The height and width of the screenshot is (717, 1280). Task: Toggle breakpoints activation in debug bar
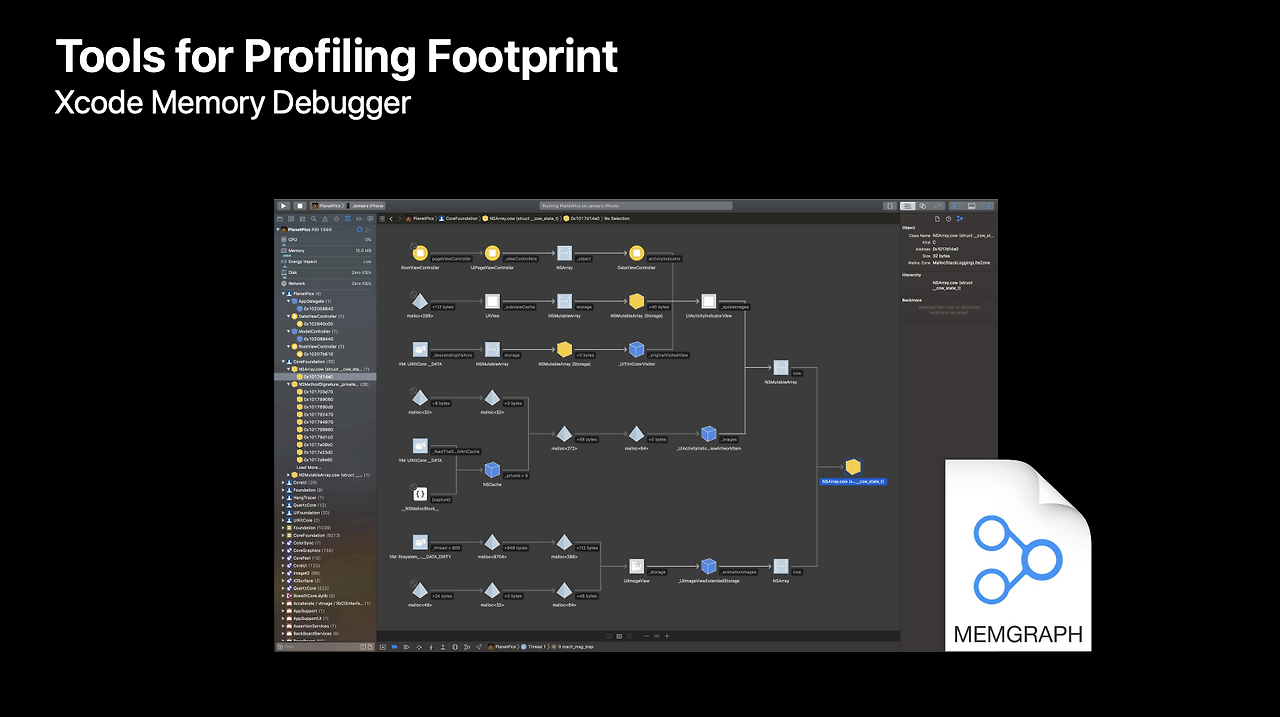394,647
